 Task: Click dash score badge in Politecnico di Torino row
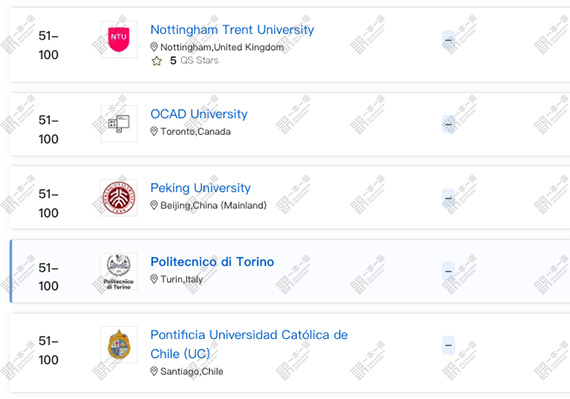[x=449, y=271]
